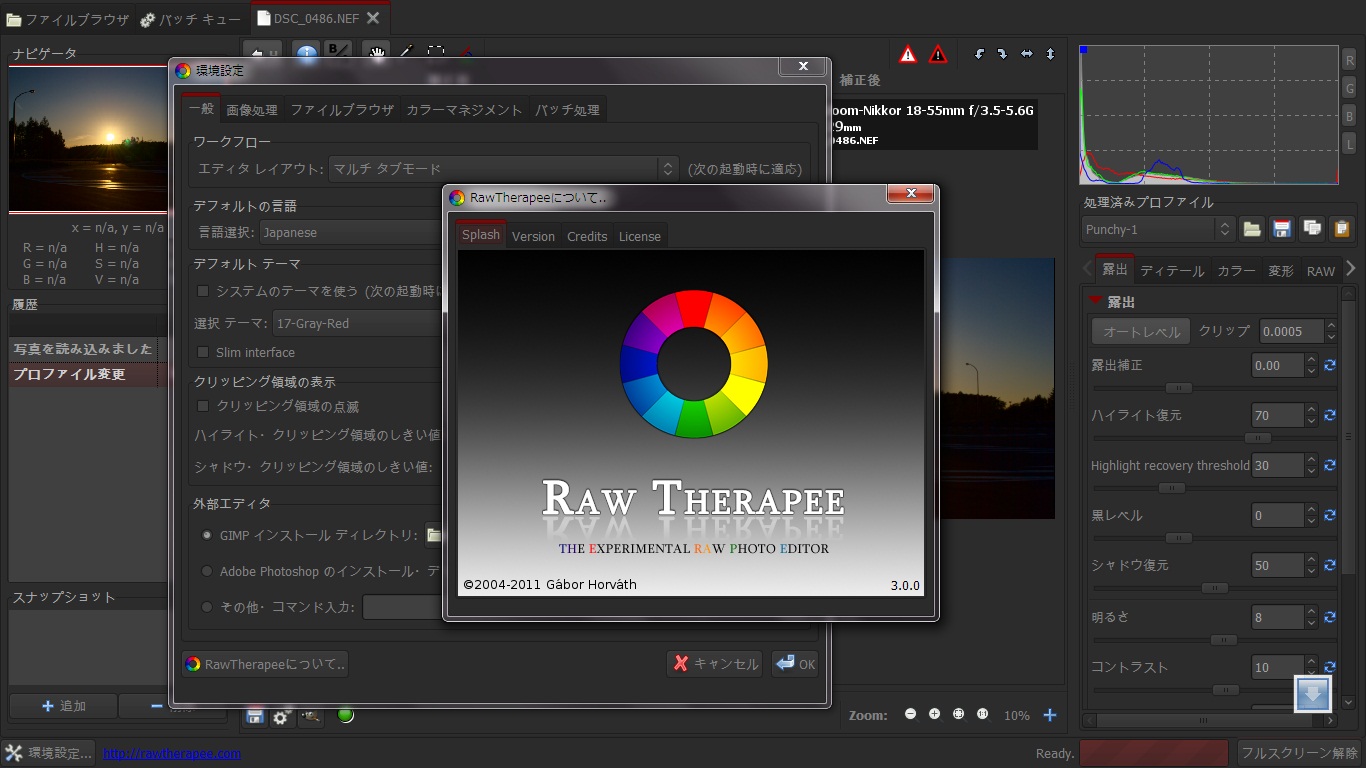Image resolution: width=1366 pixels, height=768 pixels.
Task: Open the editor layout dropdown (マルチ タブモード)
Action: pos(504,169)
